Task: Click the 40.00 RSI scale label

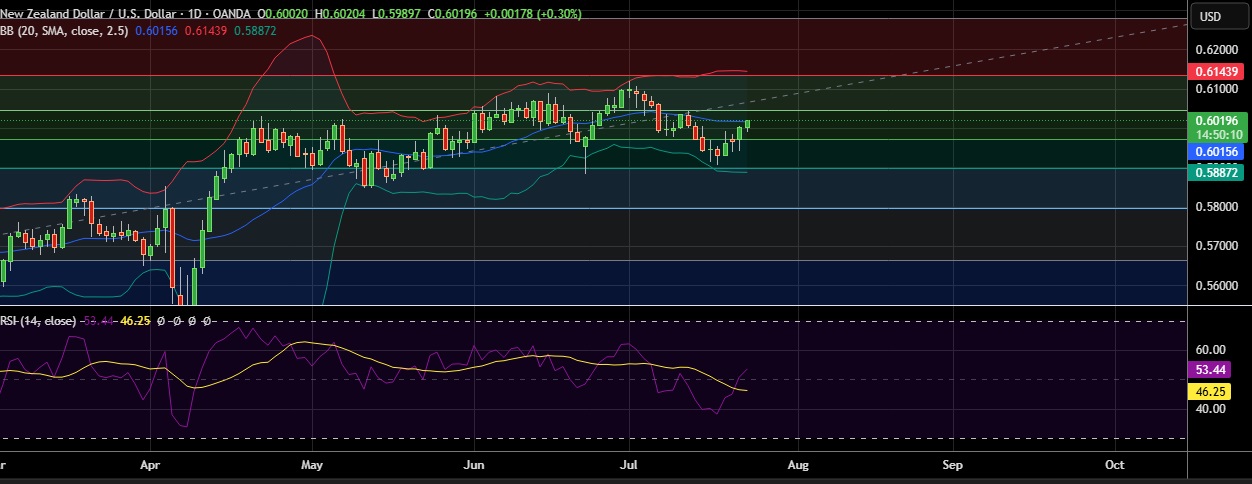Action: pyautogui.click(x=1211, y=408)
